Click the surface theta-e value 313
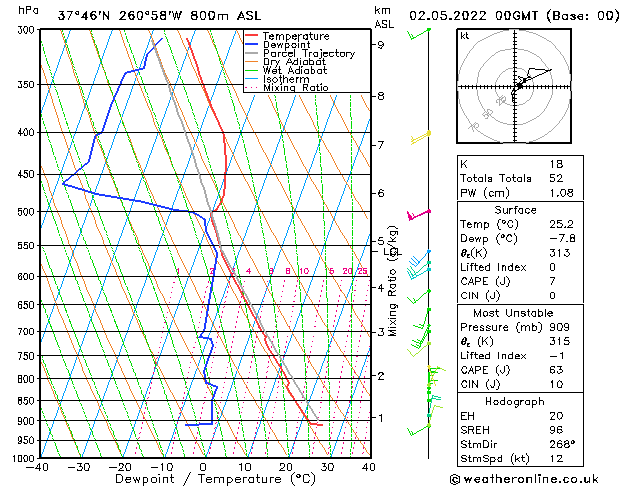The width and height of the screenshot is (629, 486). point(560,253)
